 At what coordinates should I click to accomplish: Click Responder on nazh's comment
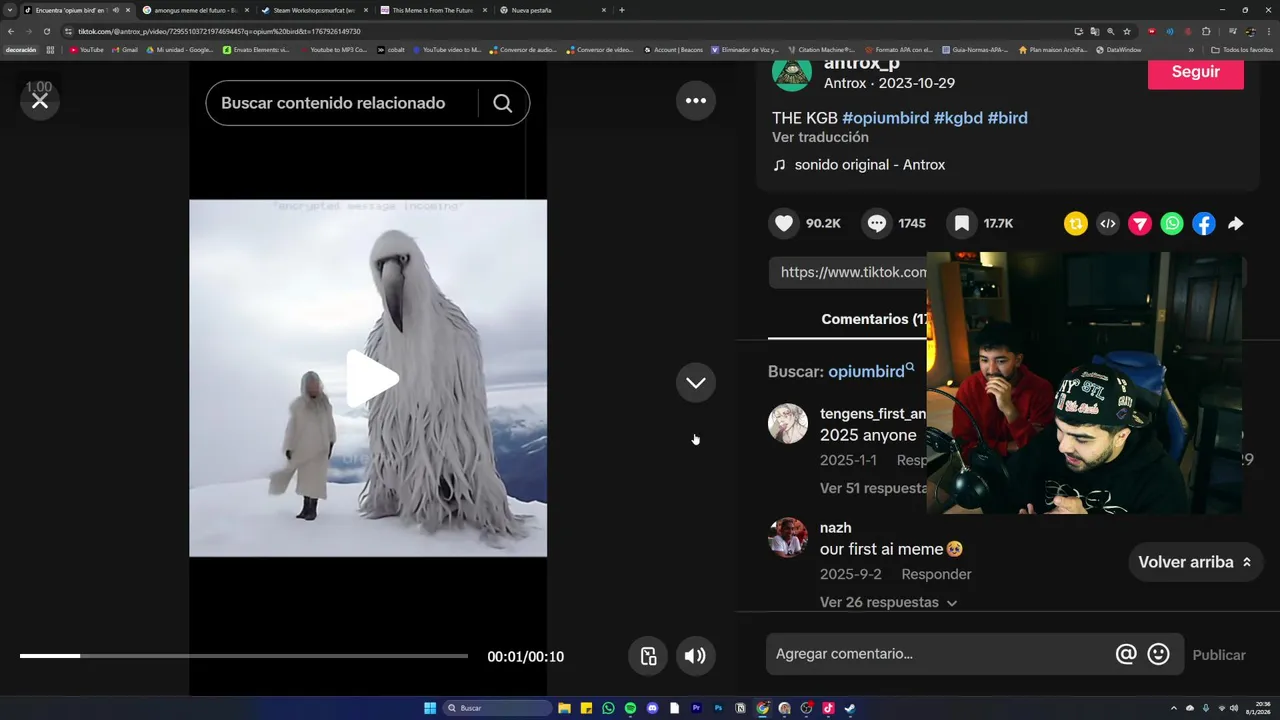pos(936,574)
